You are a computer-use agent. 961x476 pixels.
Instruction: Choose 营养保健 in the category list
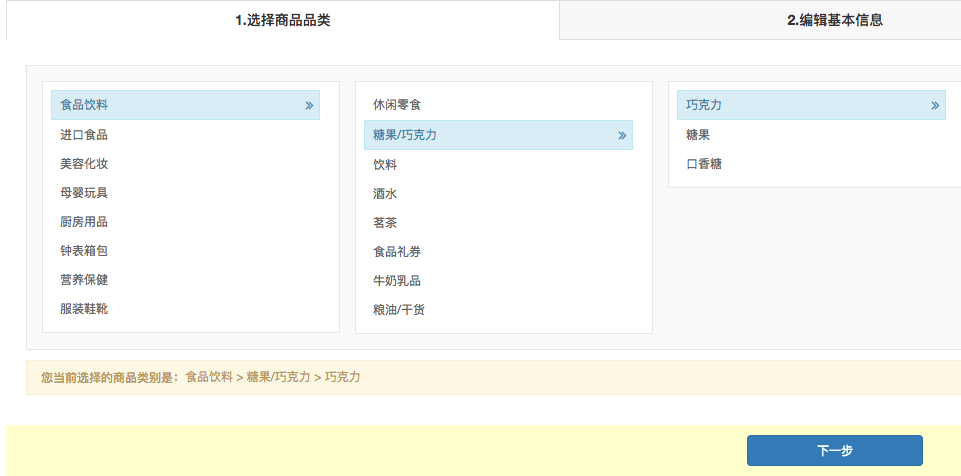[x=84, y=280]
